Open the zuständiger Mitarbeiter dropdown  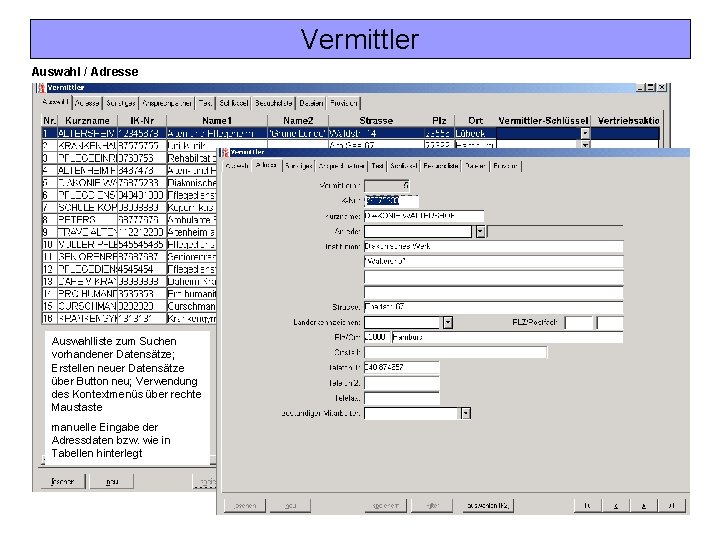(466, 413)
